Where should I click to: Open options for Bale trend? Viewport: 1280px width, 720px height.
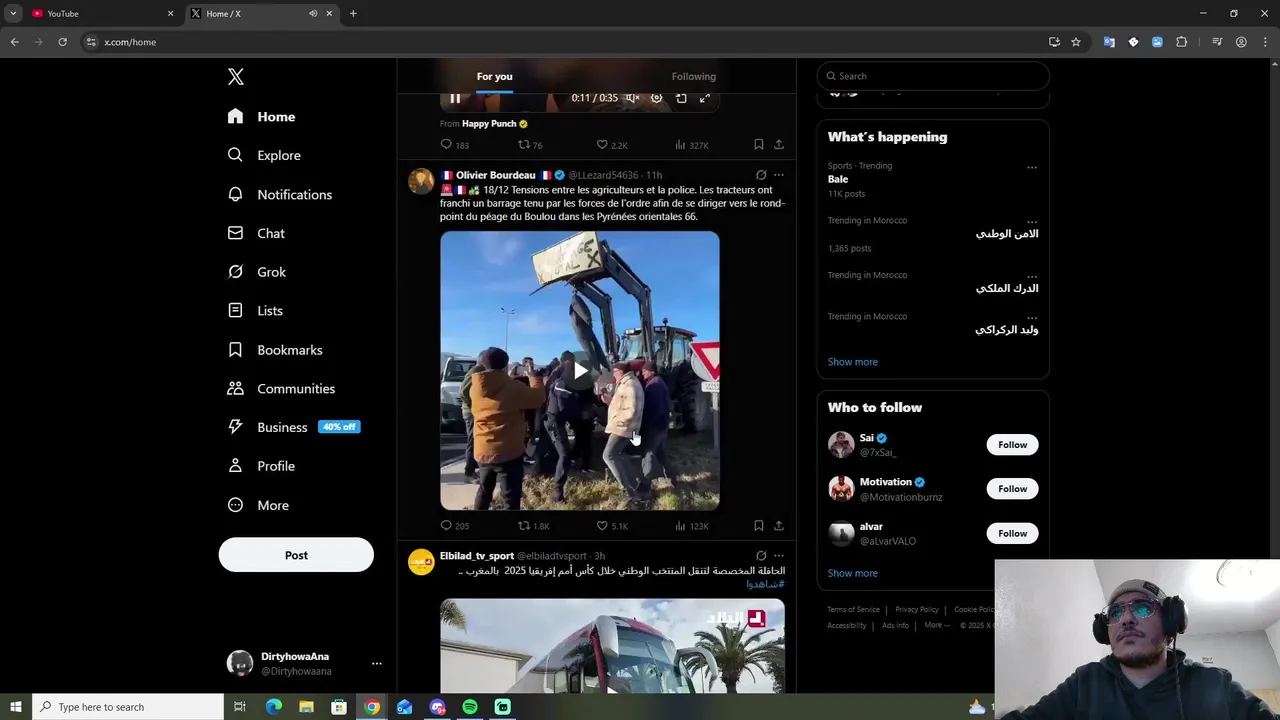click(1032, 167)
